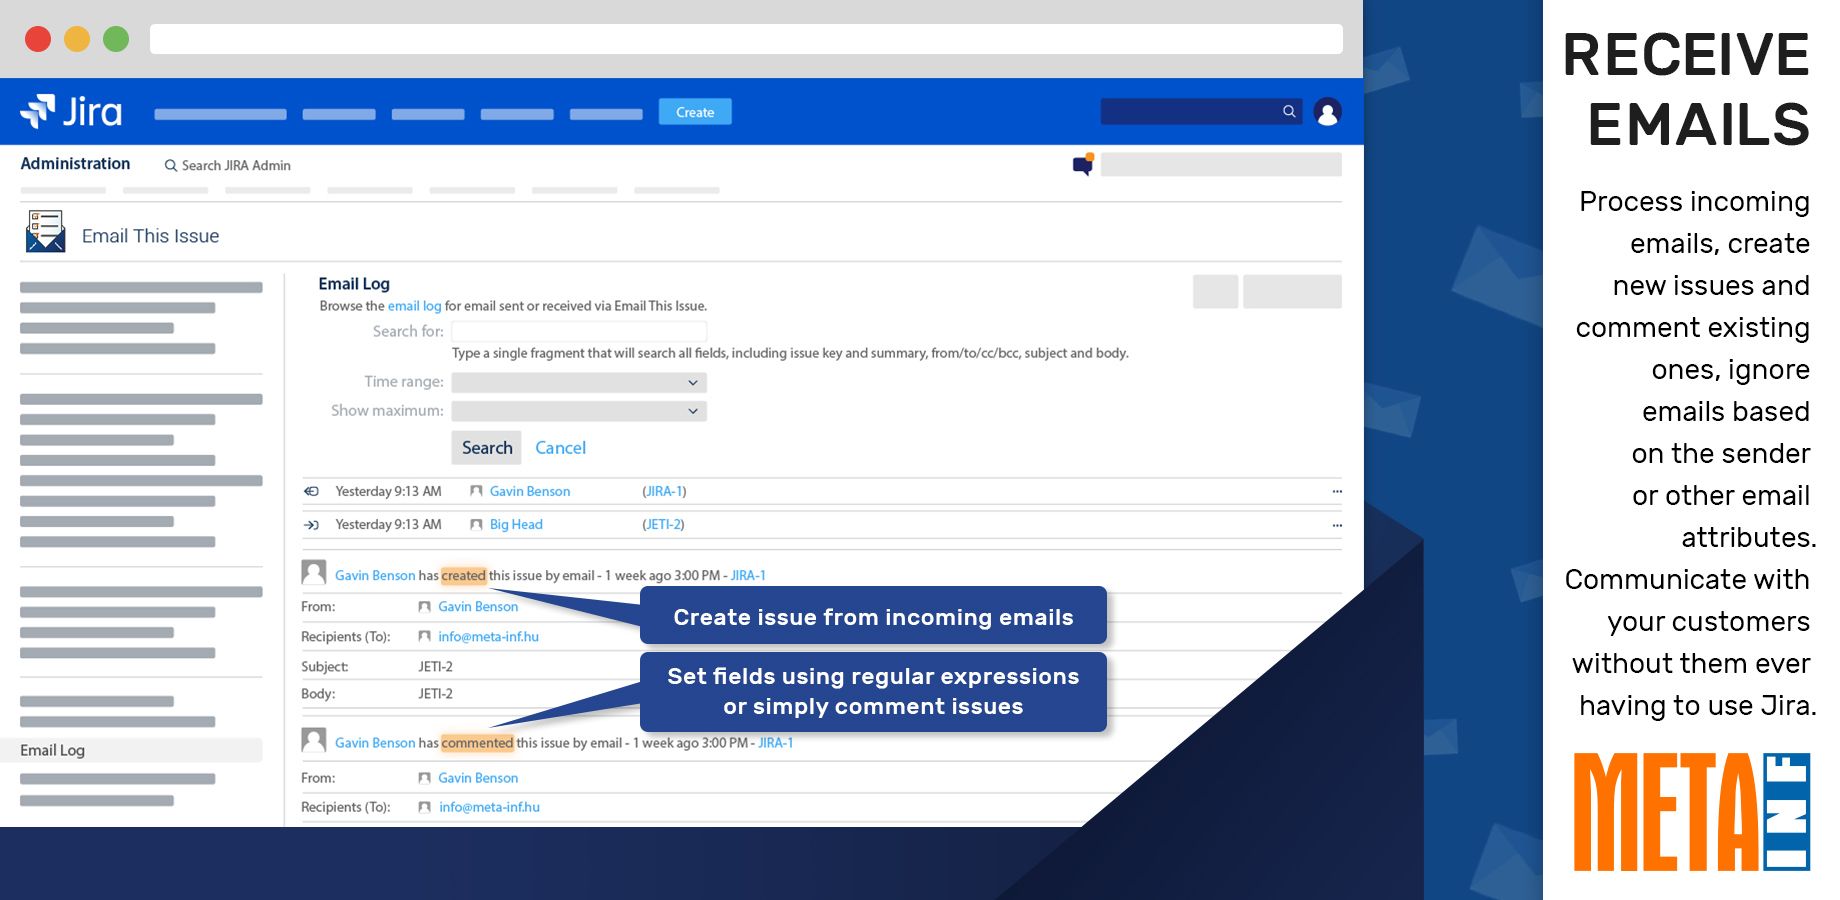
Task: Focus the Search for input field
Action: tap(579, 331)
